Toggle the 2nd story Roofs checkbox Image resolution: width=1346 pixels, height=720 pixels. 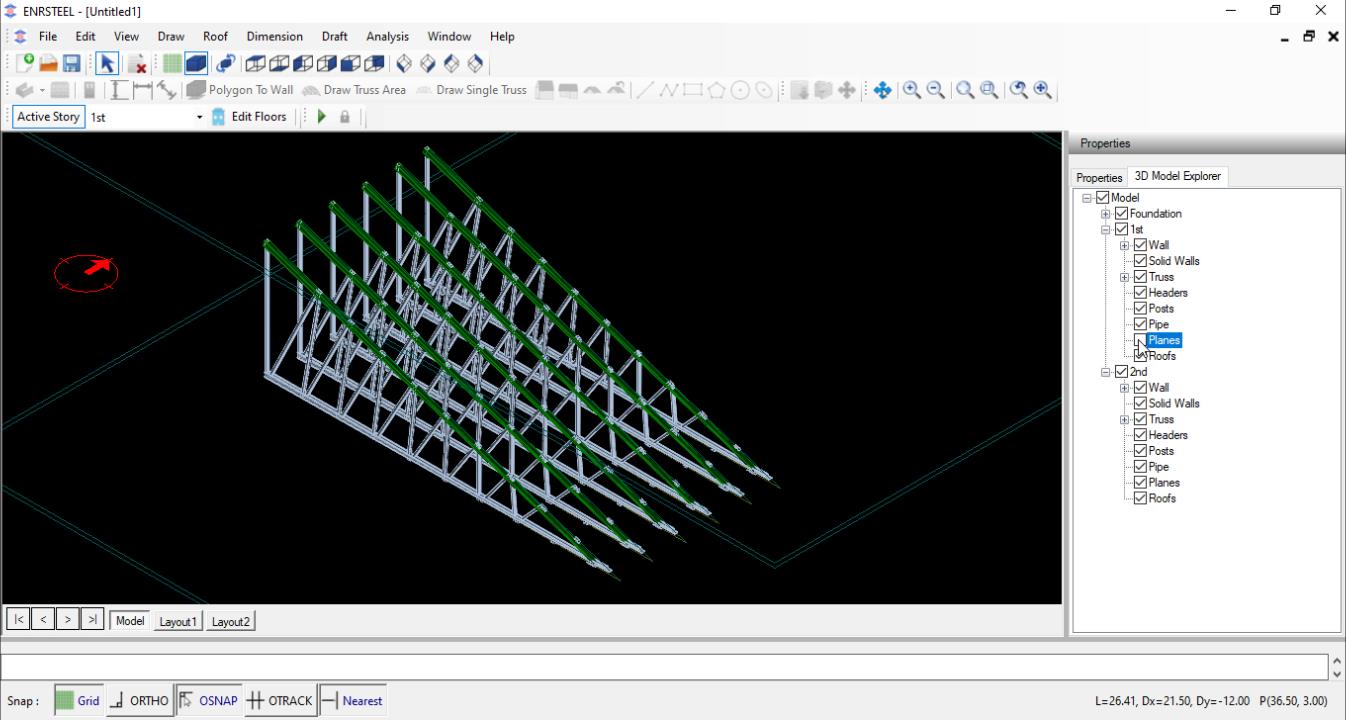click(x=1140, y=498)
